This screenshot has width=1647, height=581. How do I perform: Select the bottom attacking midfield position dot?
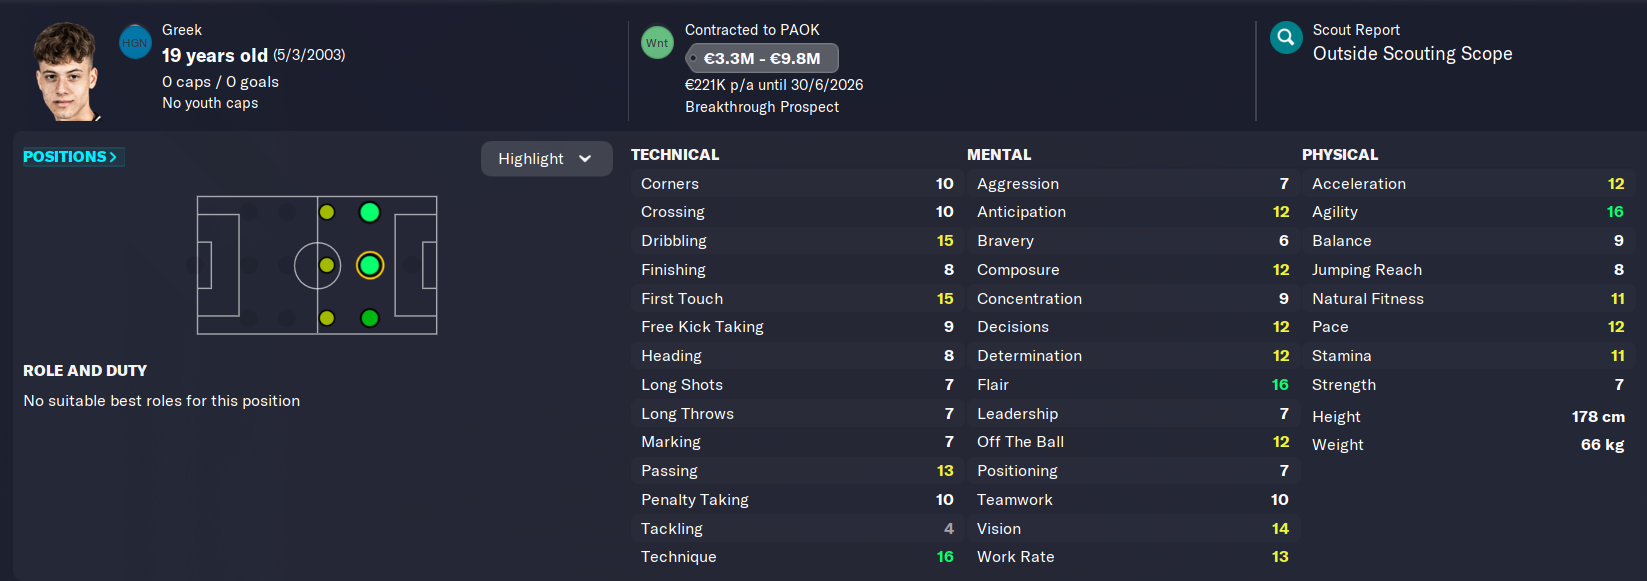[370, 318]
